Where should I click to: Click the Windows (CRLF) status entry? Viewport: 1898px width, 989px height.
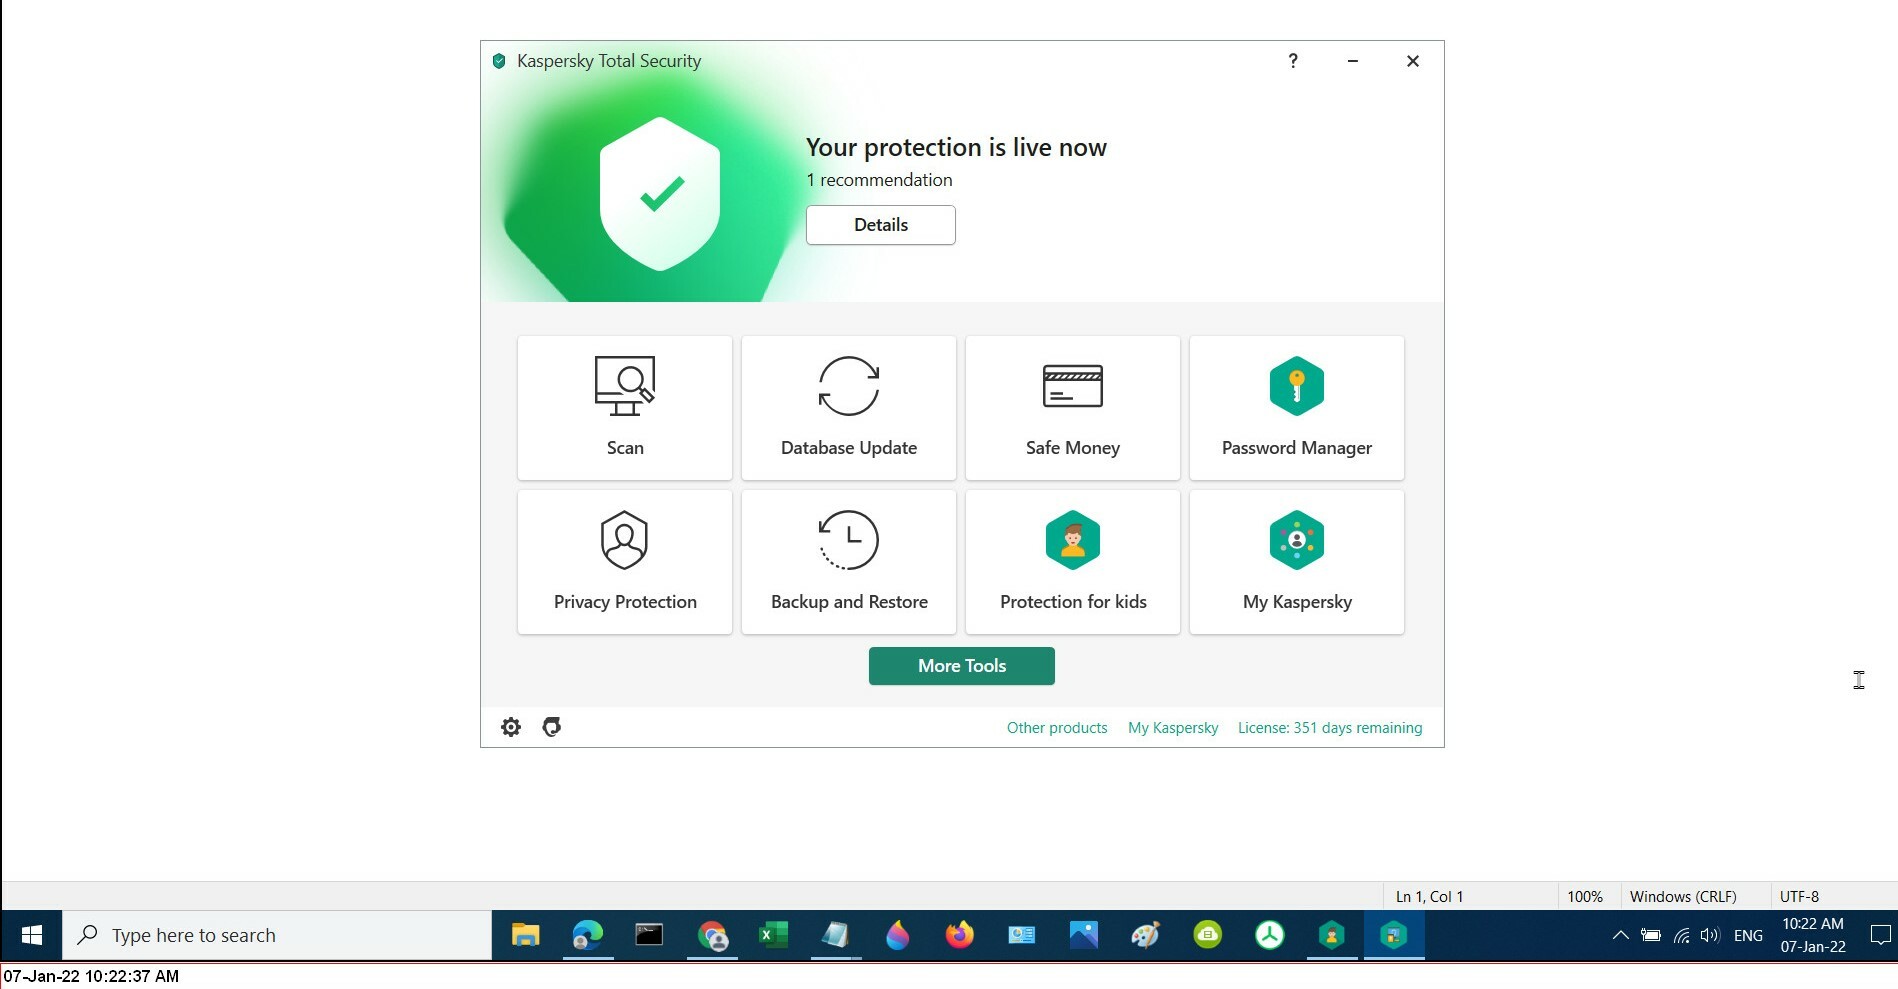[x=1683, y=897]
